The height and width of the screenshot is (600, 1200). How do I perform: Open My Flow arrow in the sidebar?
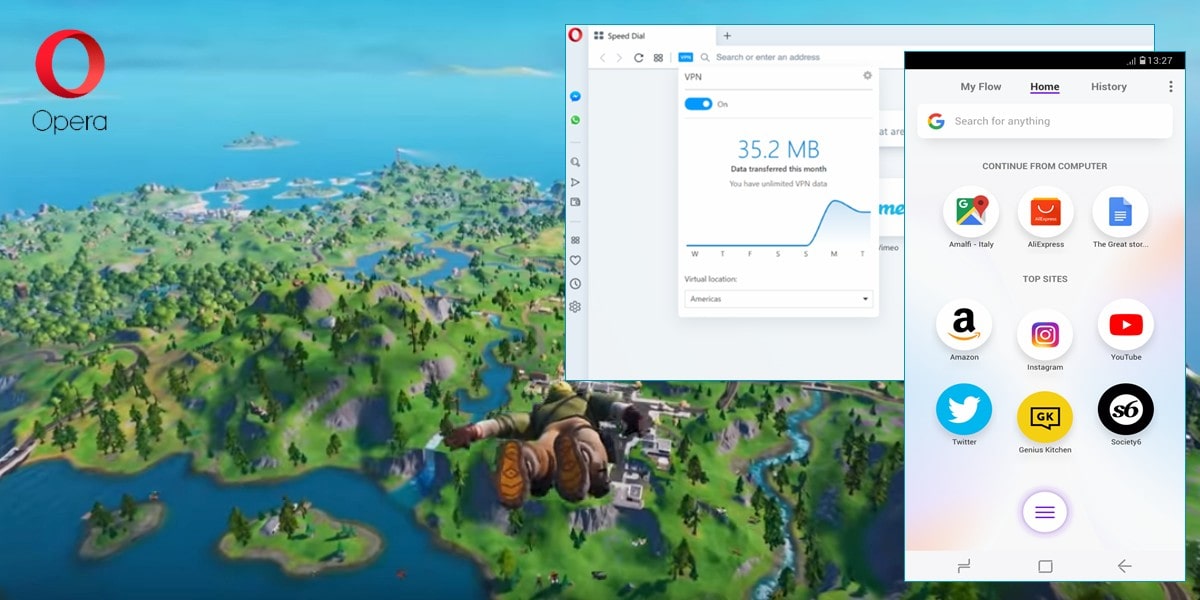pyautogui.click(x=575, y=182)
